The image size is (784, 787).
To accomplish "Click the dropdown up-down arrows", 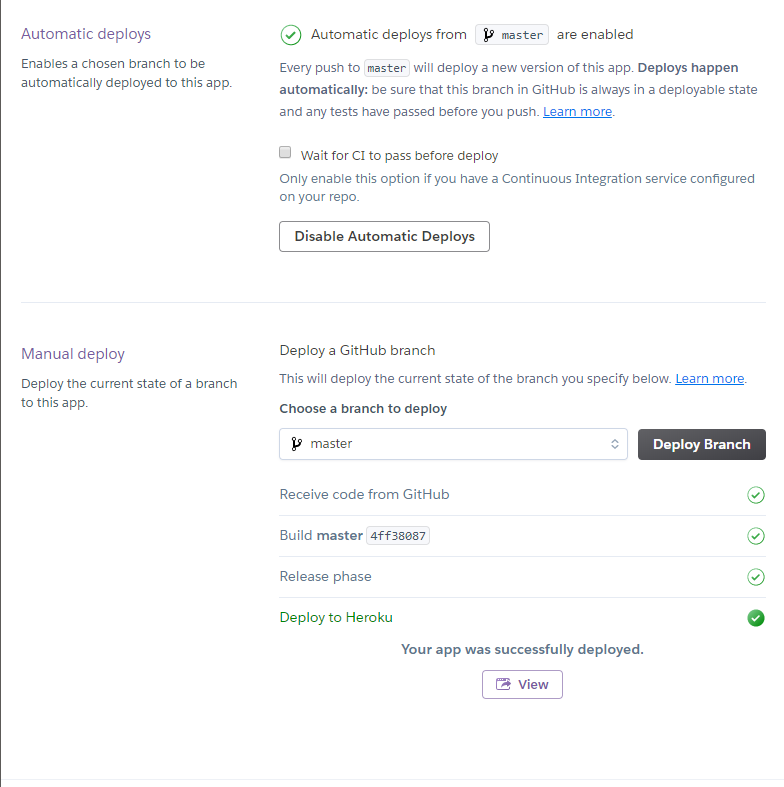I will [x=614, y=444].
